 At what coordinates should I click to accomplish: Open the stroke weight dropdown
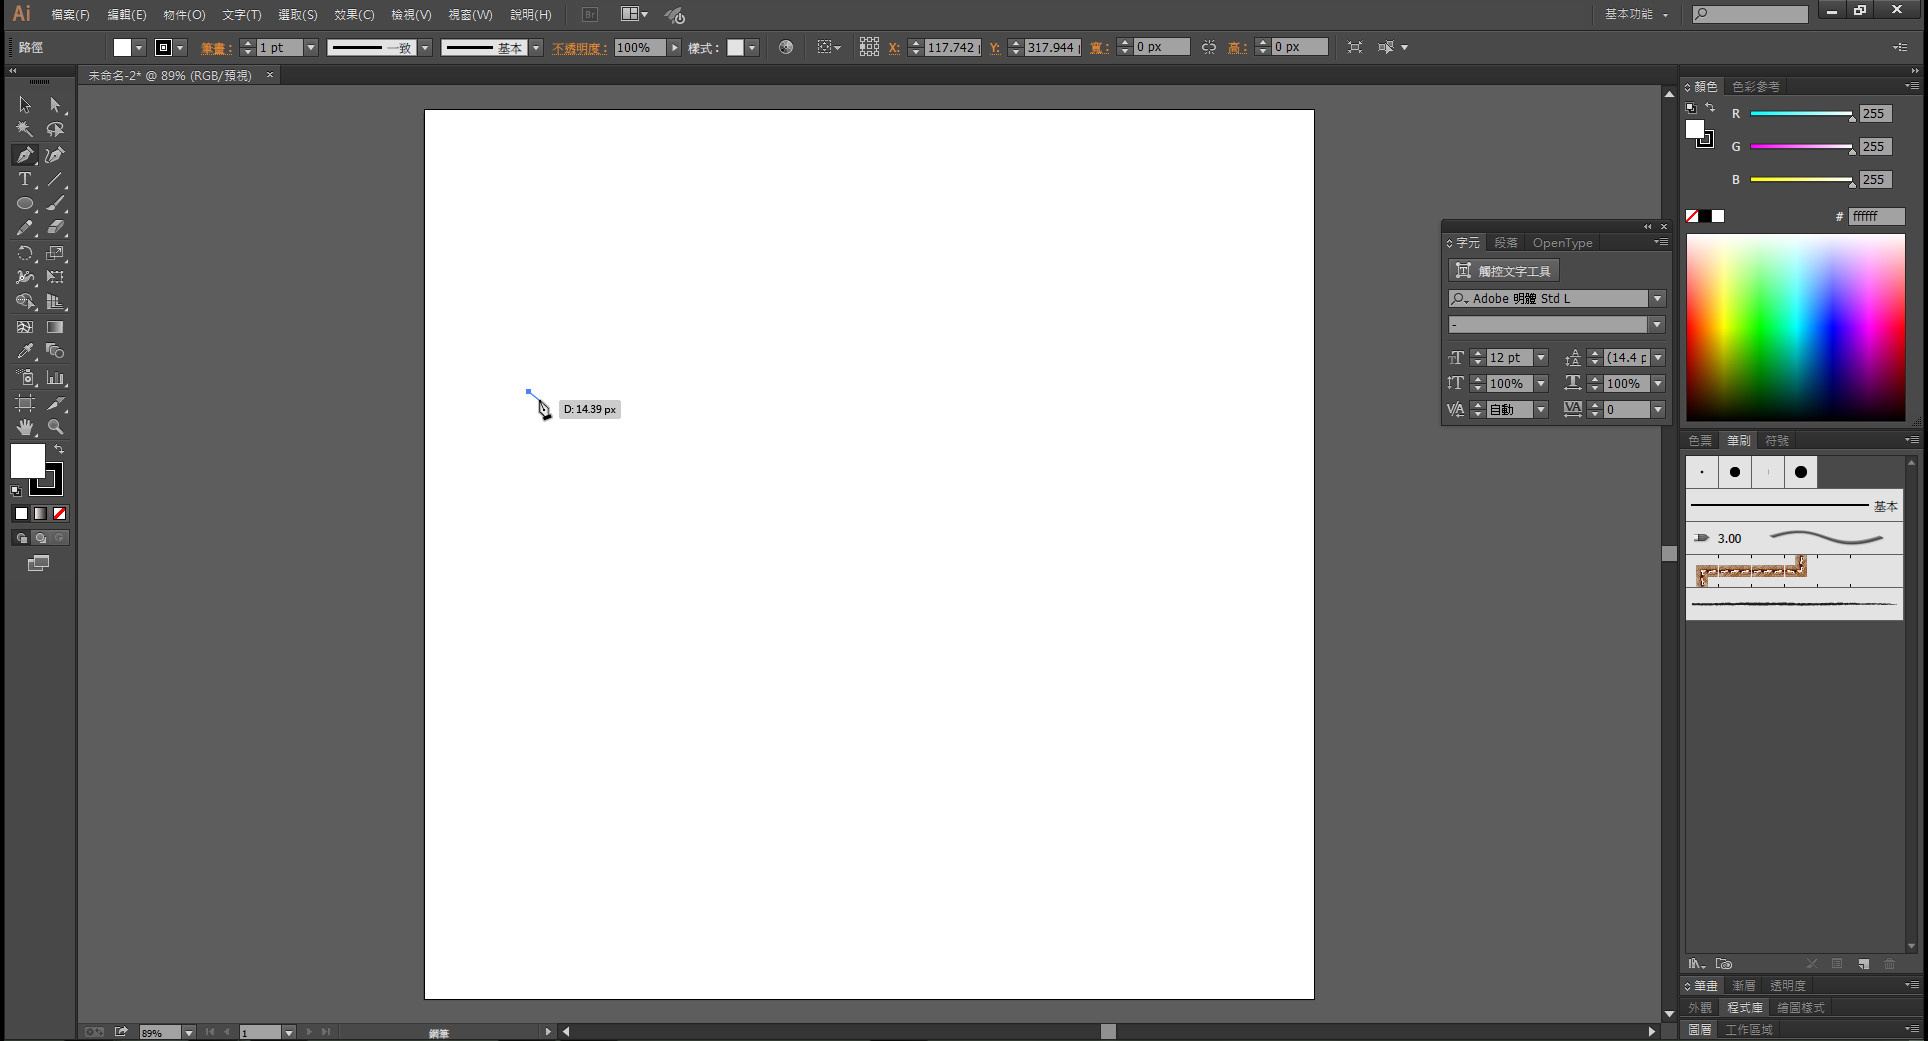[x=311, y=48]
